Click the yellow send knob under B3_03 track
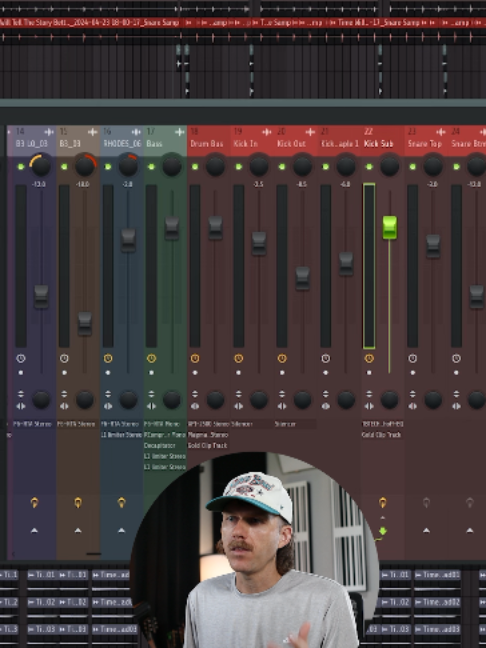This screenshot has width=486, height=648. click(78, 503)
